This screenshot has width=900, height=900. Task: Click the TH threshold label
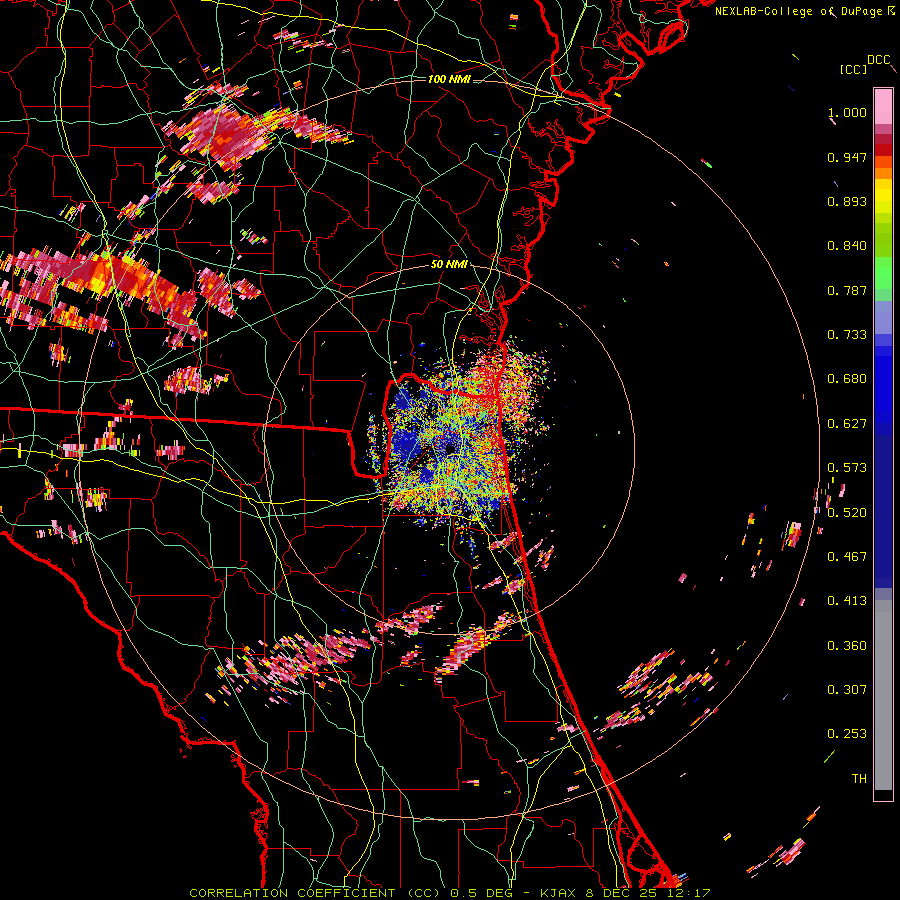point(859,779)
